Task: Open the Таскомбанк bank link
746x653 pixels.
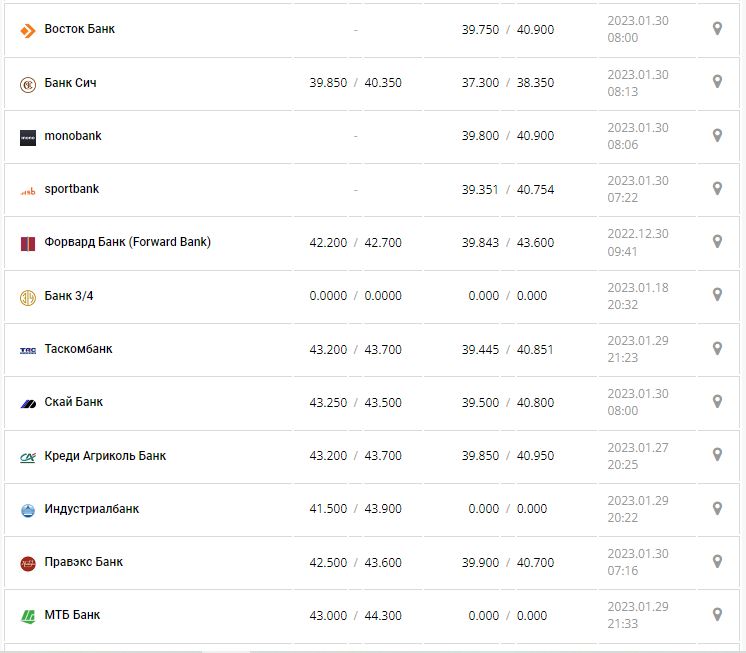Action: [x=78, y=349]
